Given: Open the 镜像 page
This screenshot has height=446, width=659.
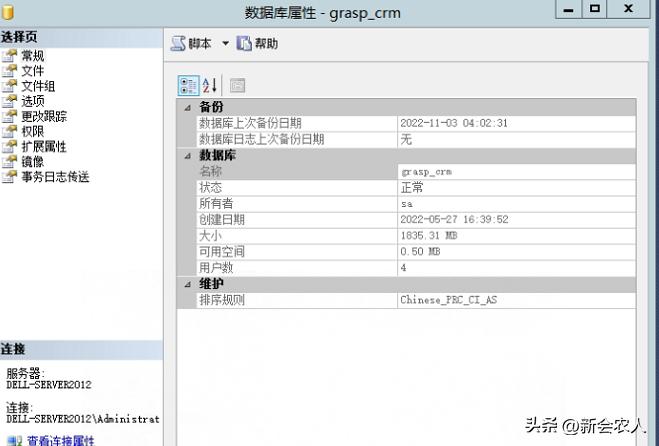Looking at the screenshot, I should 33,161.
